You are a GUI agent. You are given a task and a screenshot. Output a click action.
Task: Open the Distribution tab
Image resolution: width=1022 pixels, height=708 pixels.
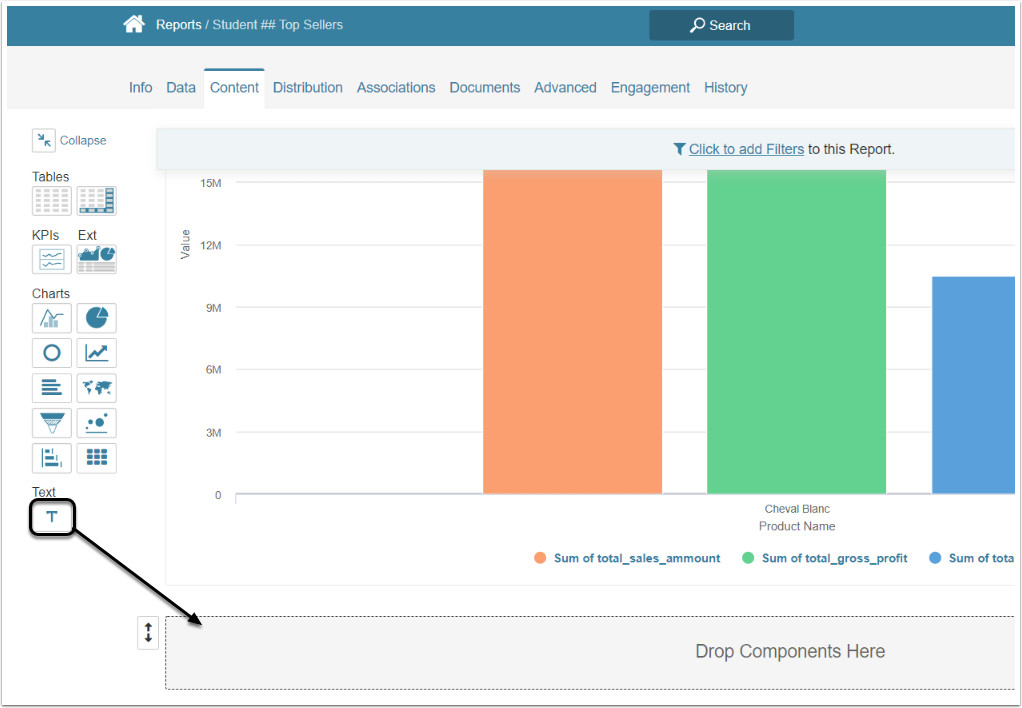pos(308,87)
